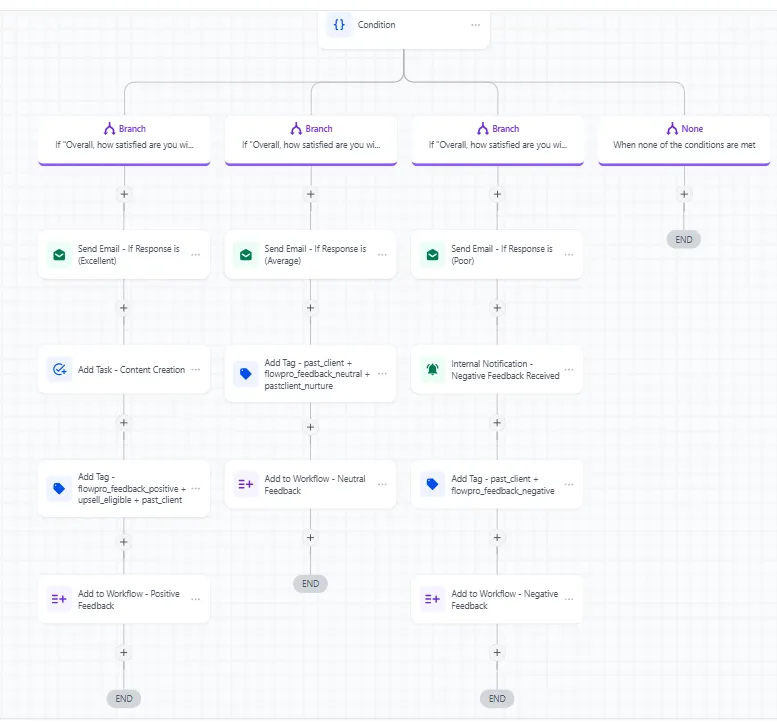Viewport: 777px width, 726px height.
Task: Click Add to Workflow Negative Feedback icon
Action: (x=433, y=599)
